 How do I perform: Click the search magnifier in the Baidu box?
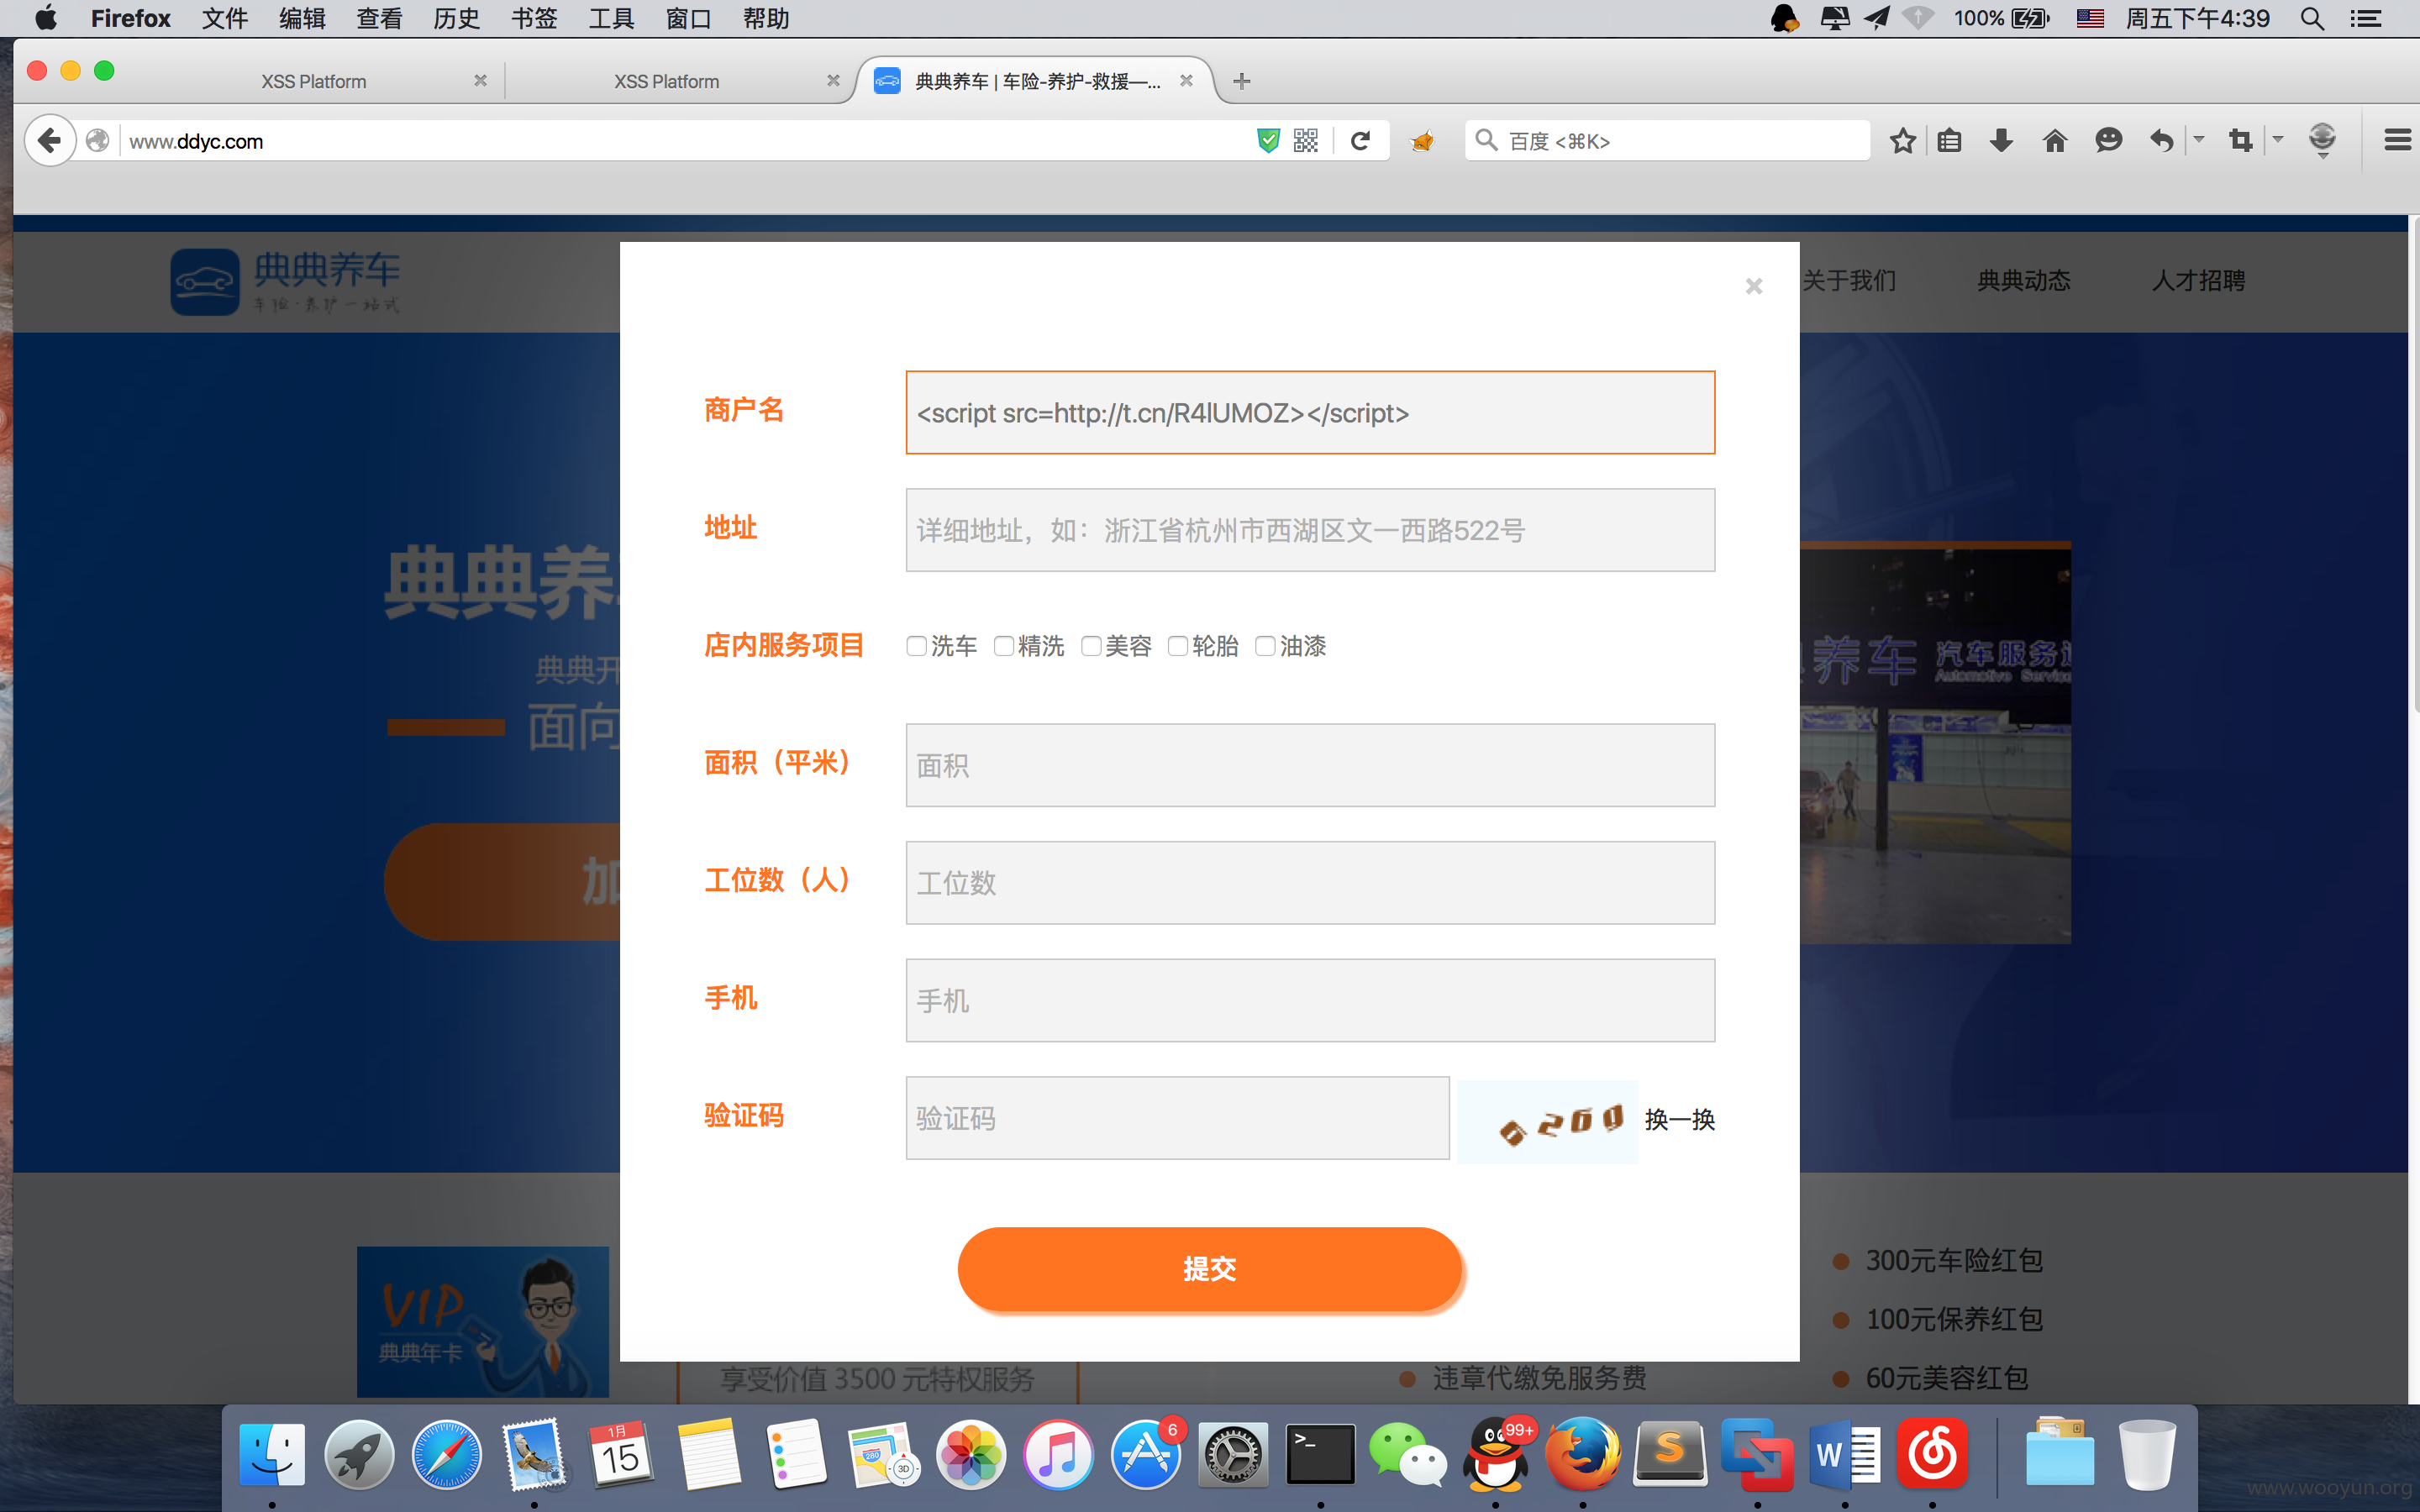[1486, 141]
